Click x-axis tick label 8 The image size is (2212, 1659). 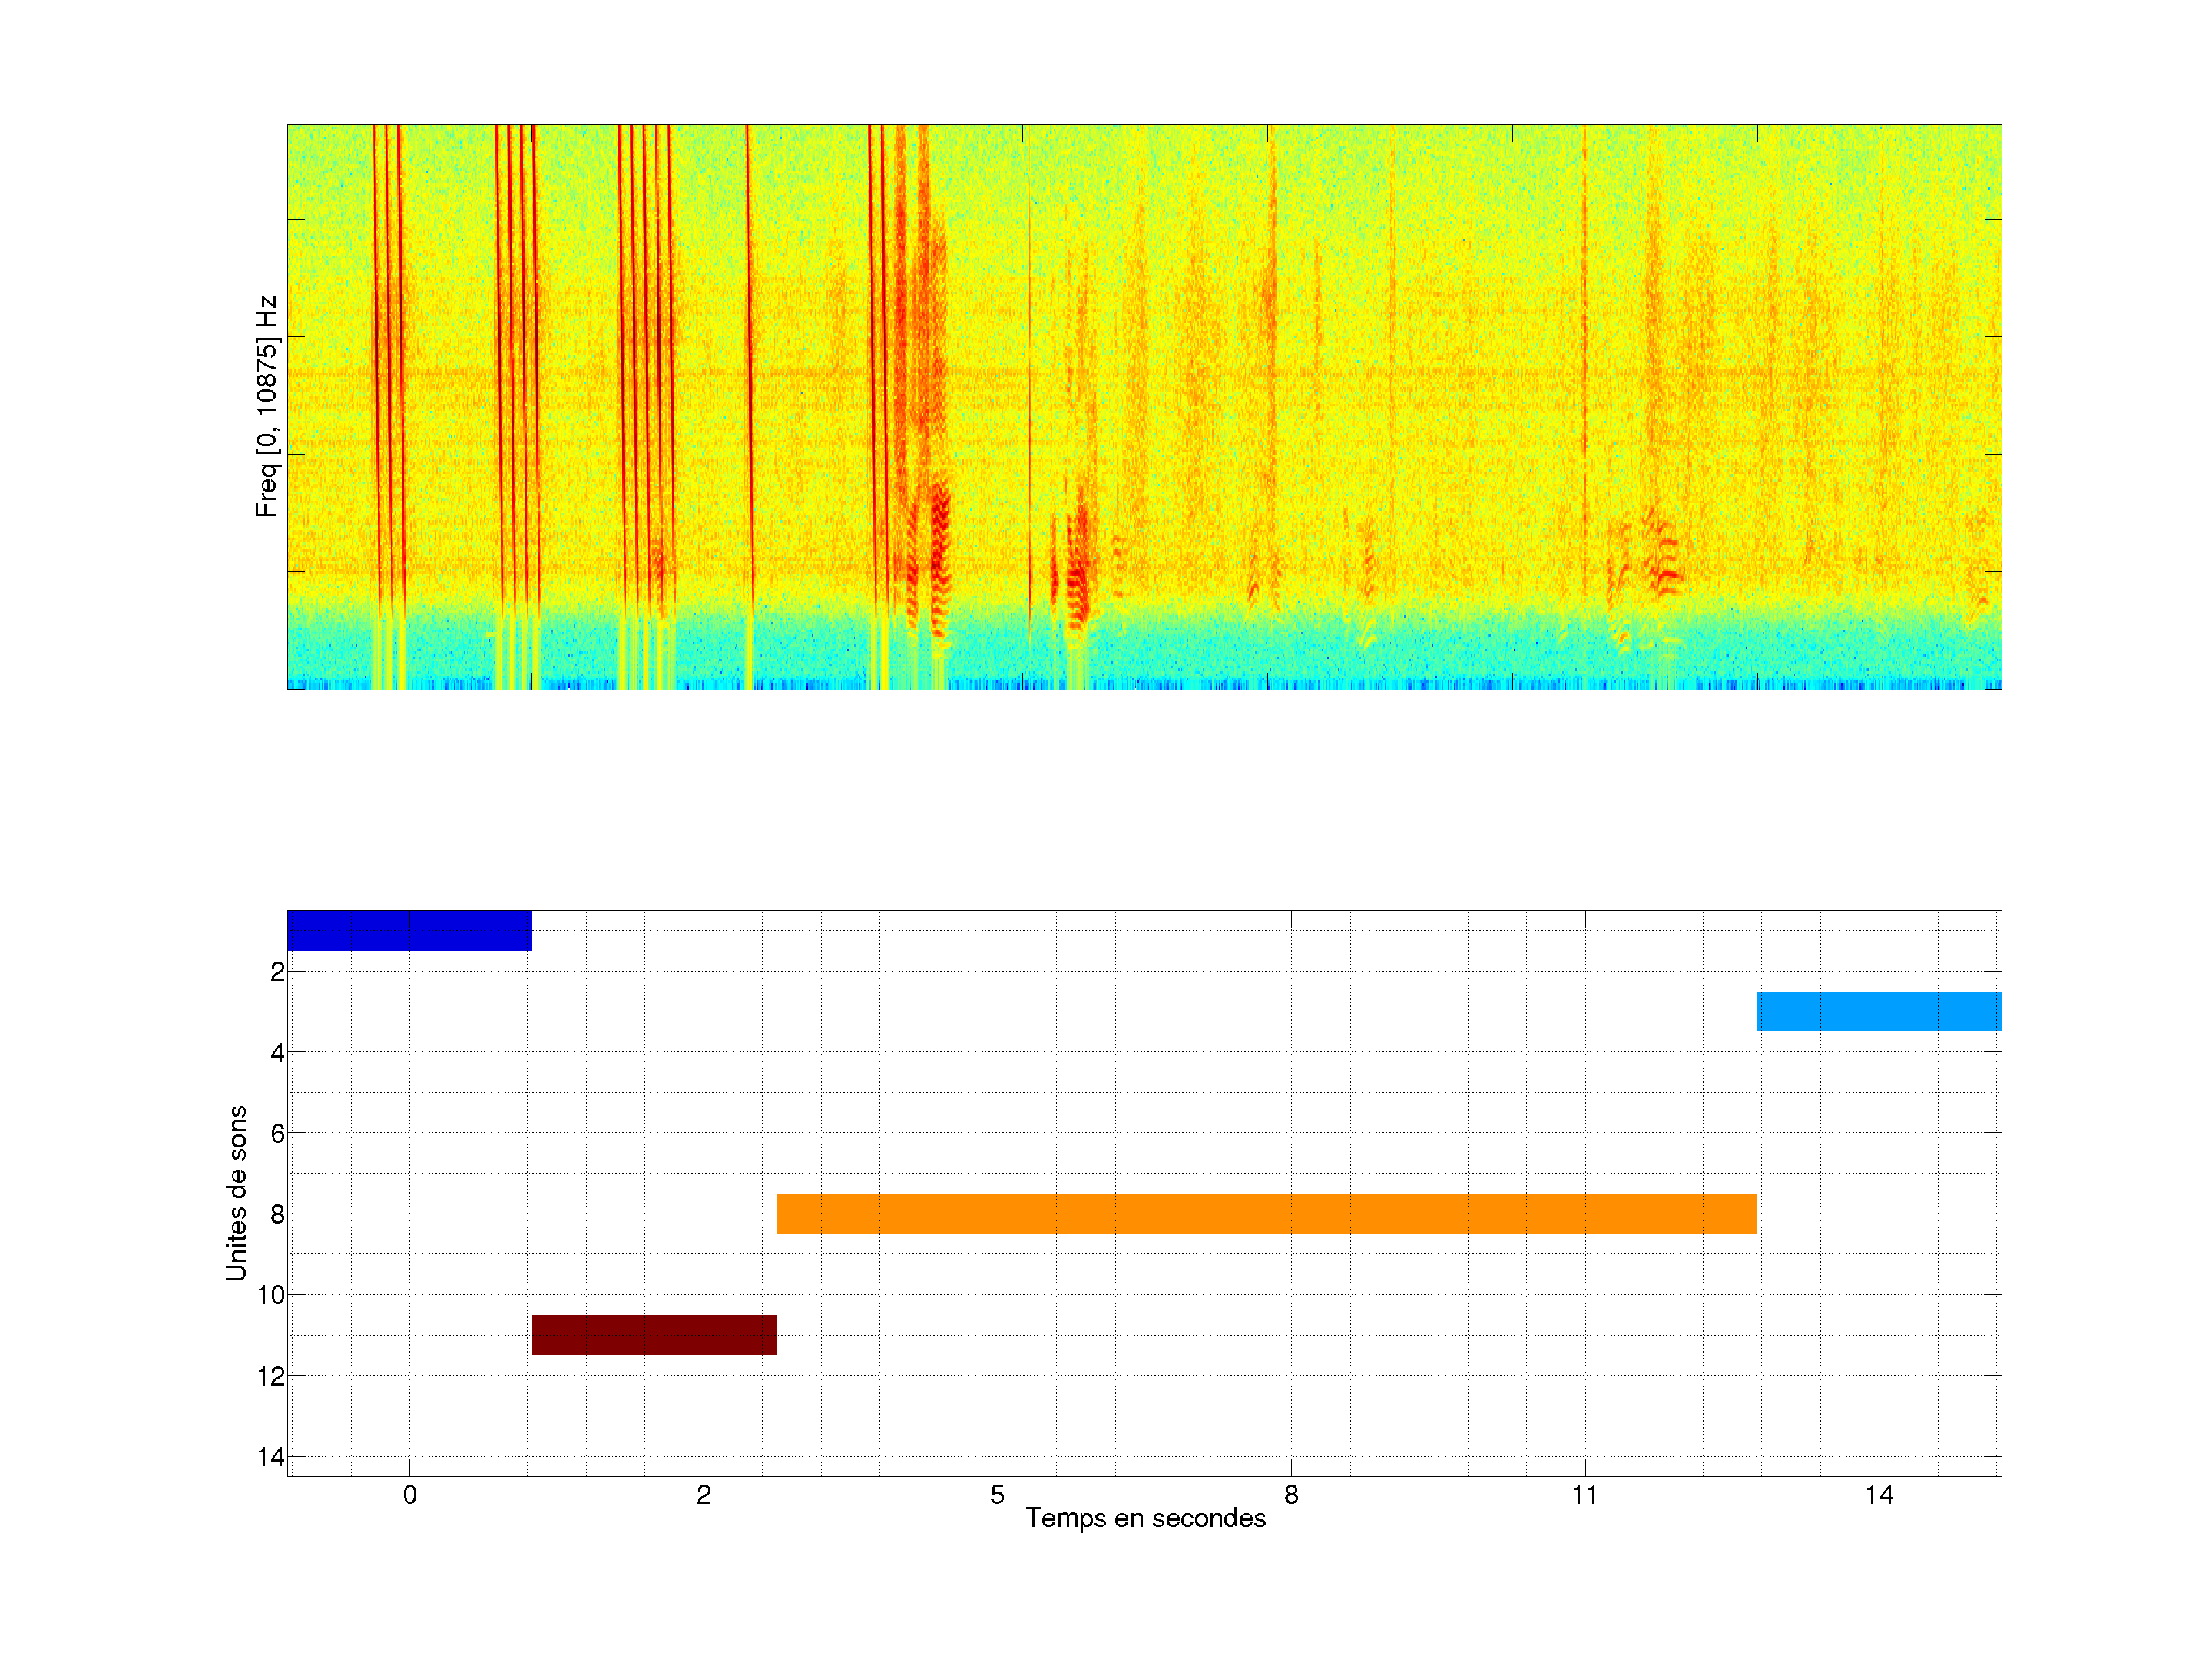pyautogui.click(x=1291, y=1495)
